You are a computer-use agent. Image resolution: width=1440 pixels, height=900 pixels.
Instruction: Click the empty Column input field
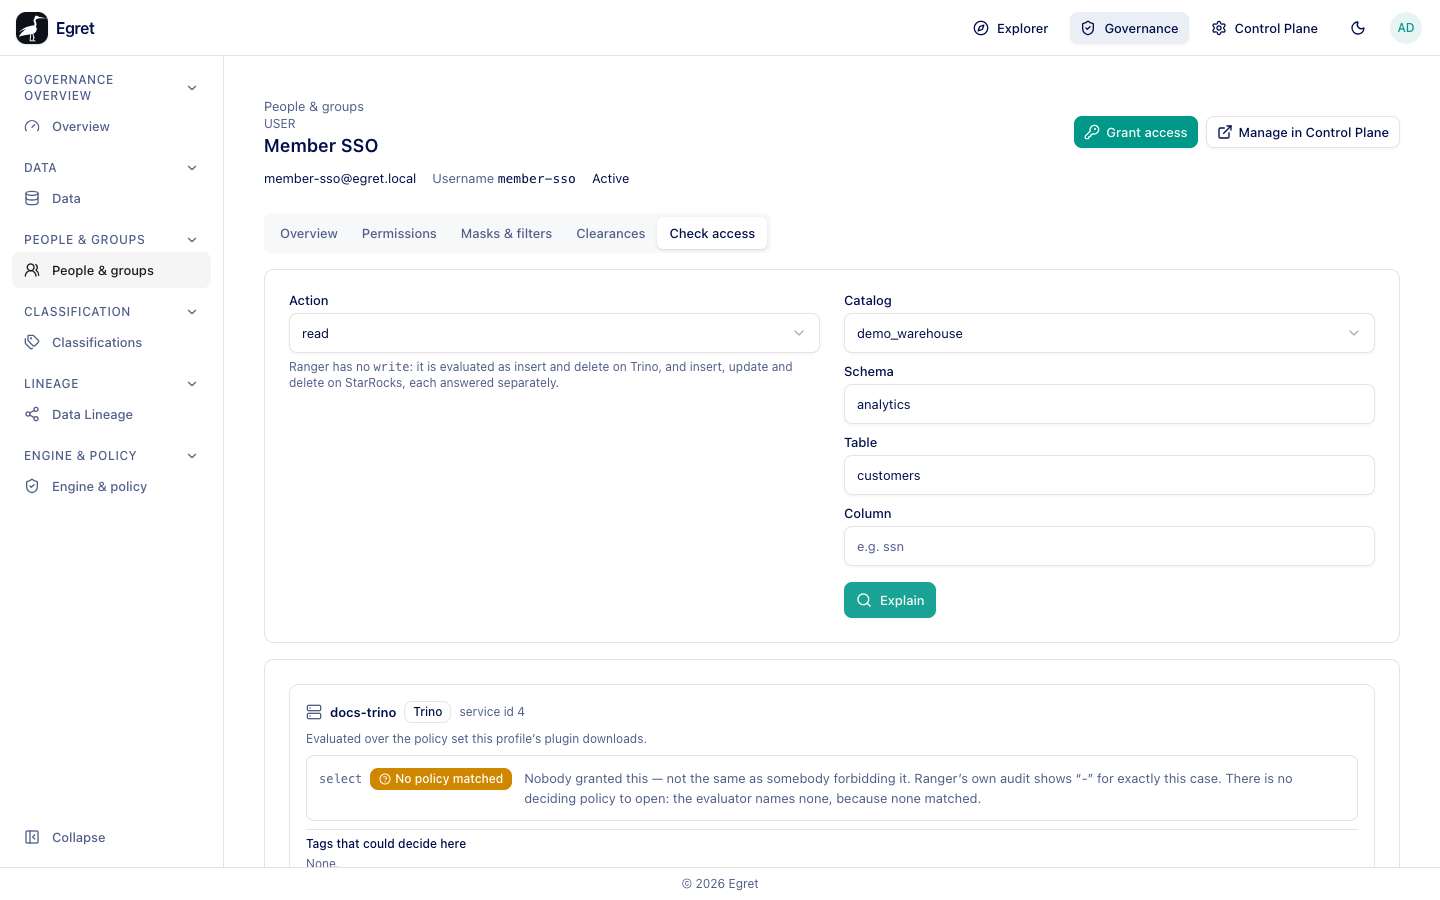1109,546
